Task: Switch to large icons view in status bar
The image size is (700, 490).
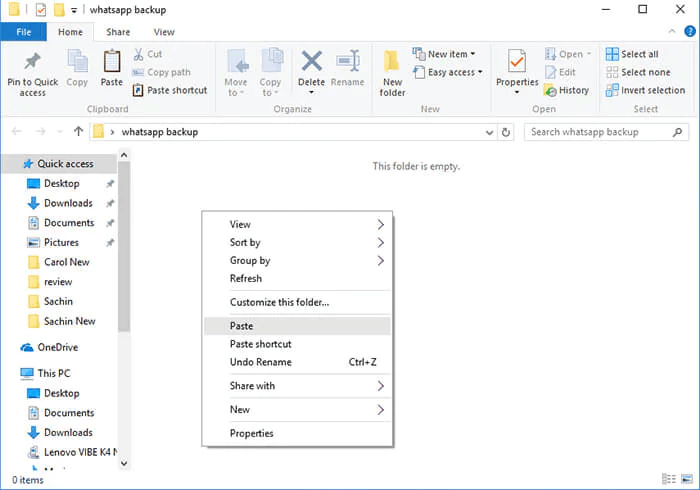Action: click(688, 479)
